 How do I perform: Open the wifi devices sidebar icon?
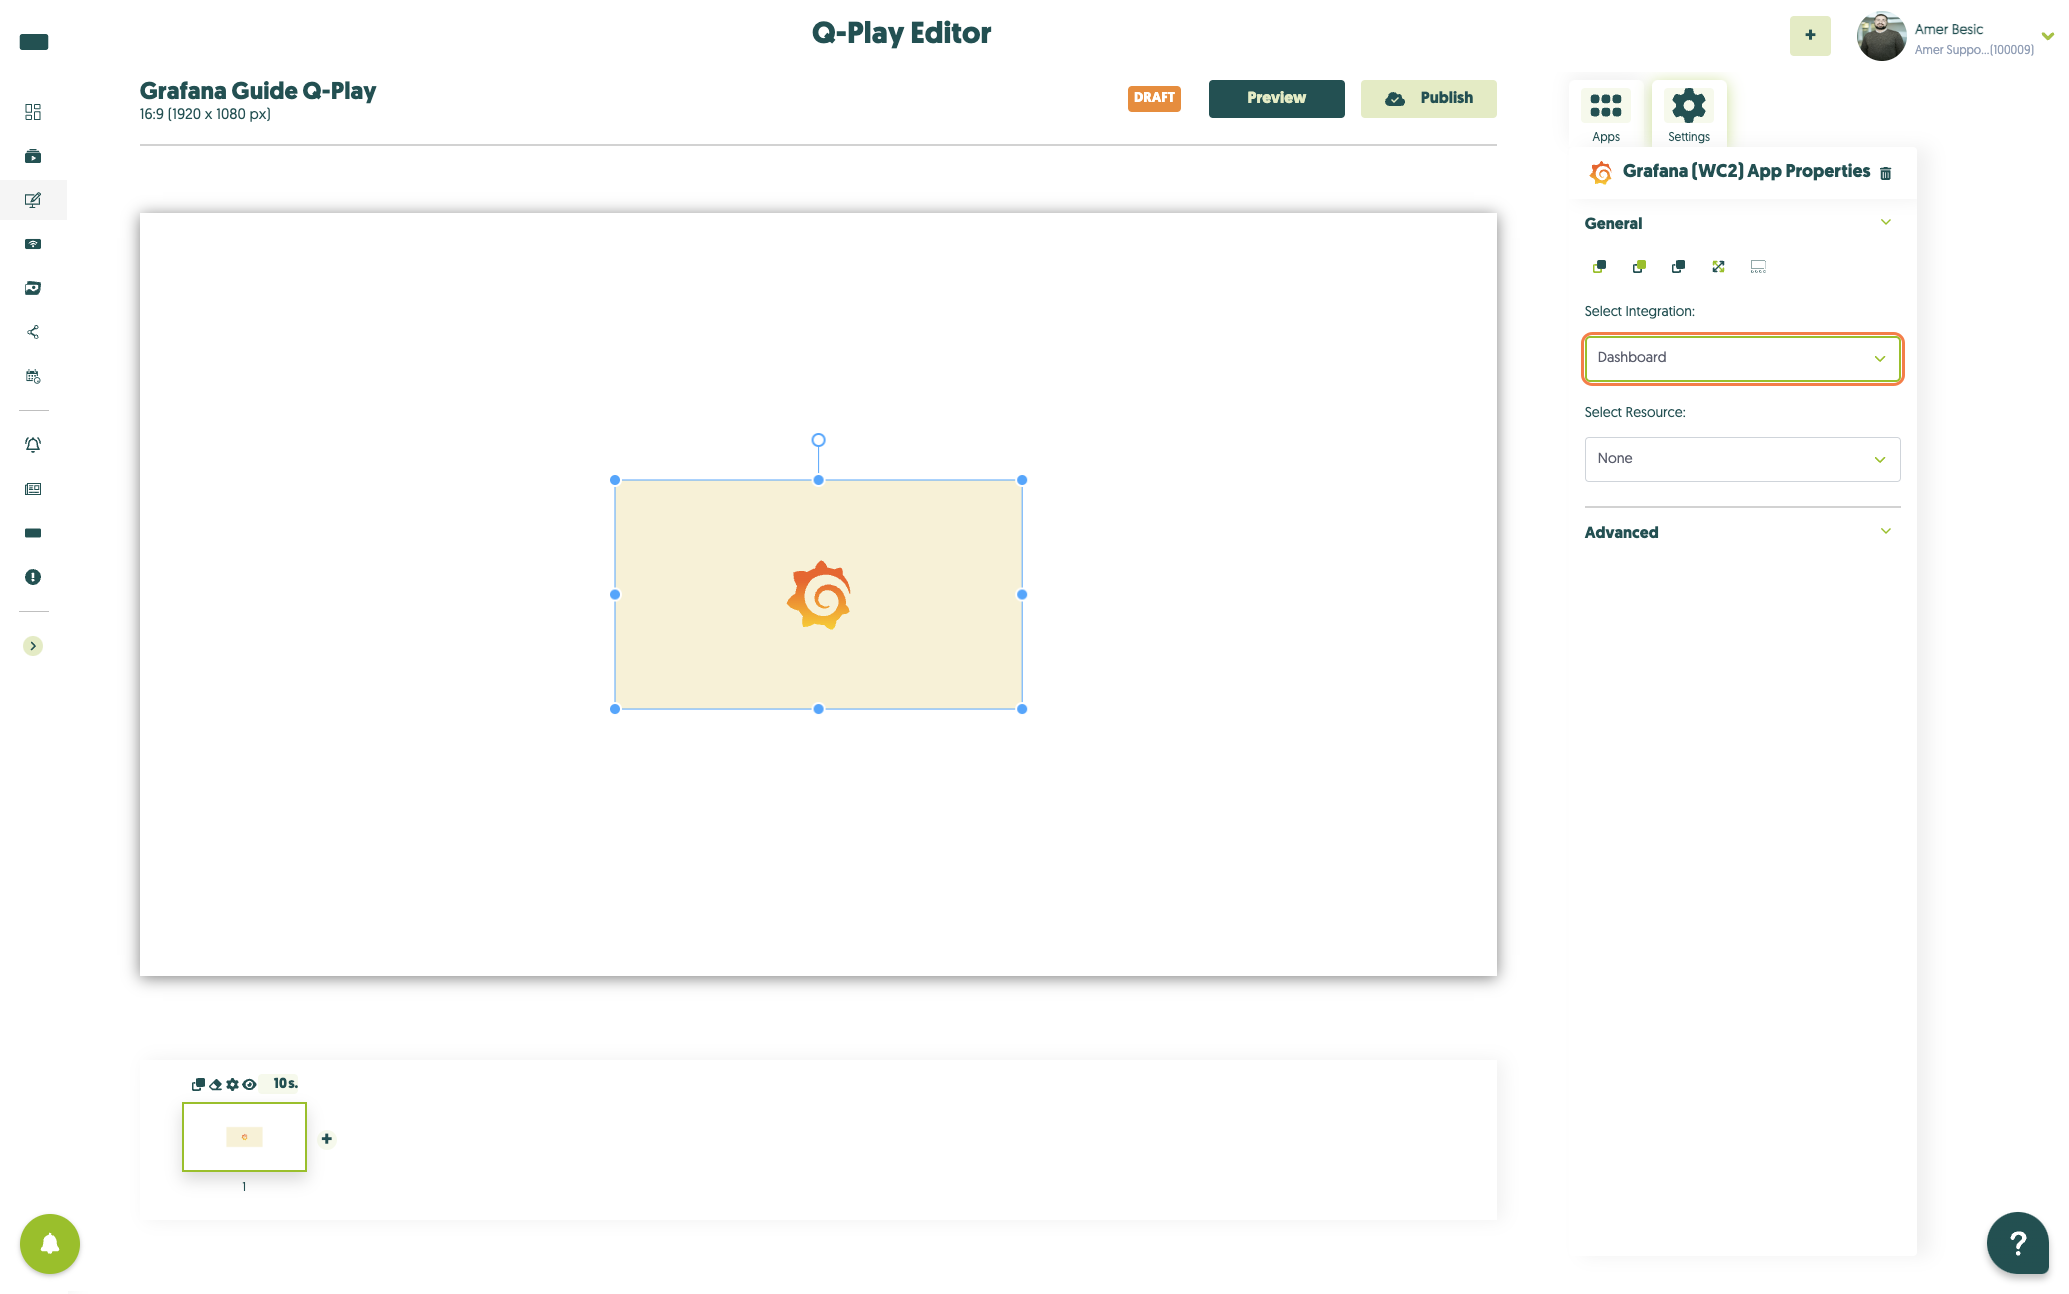pos(33,244)
